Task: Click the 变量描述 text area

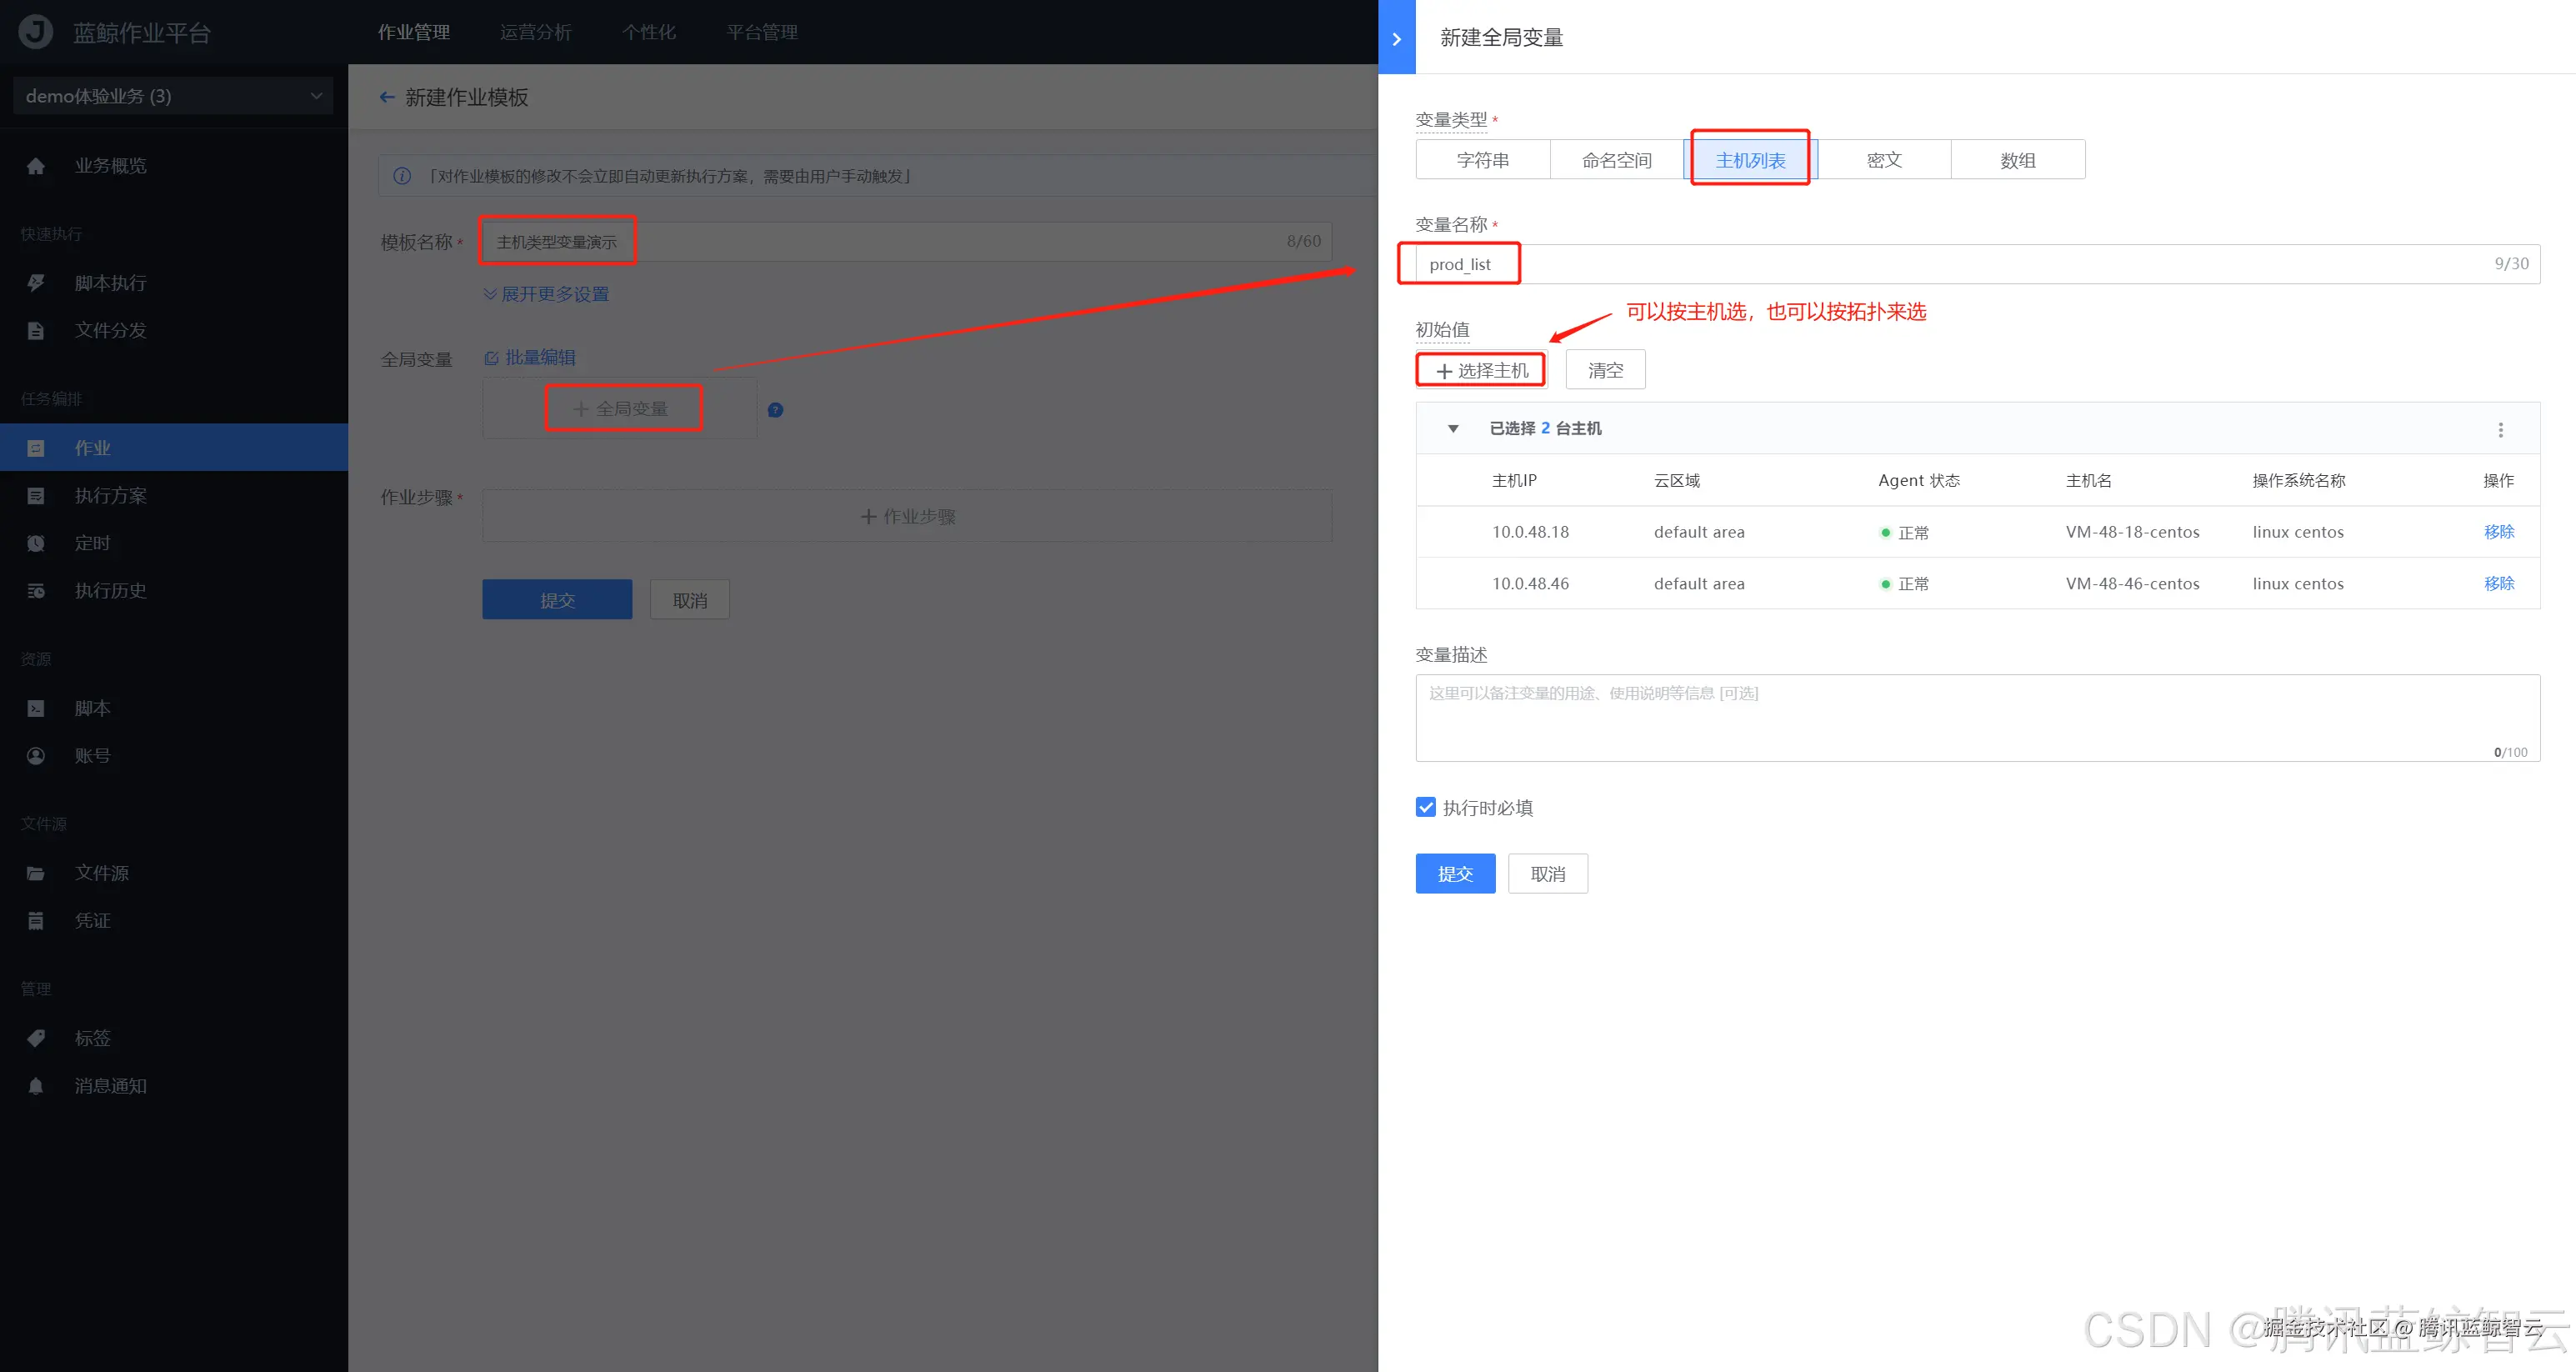Action: click(x=1976, y=717)
